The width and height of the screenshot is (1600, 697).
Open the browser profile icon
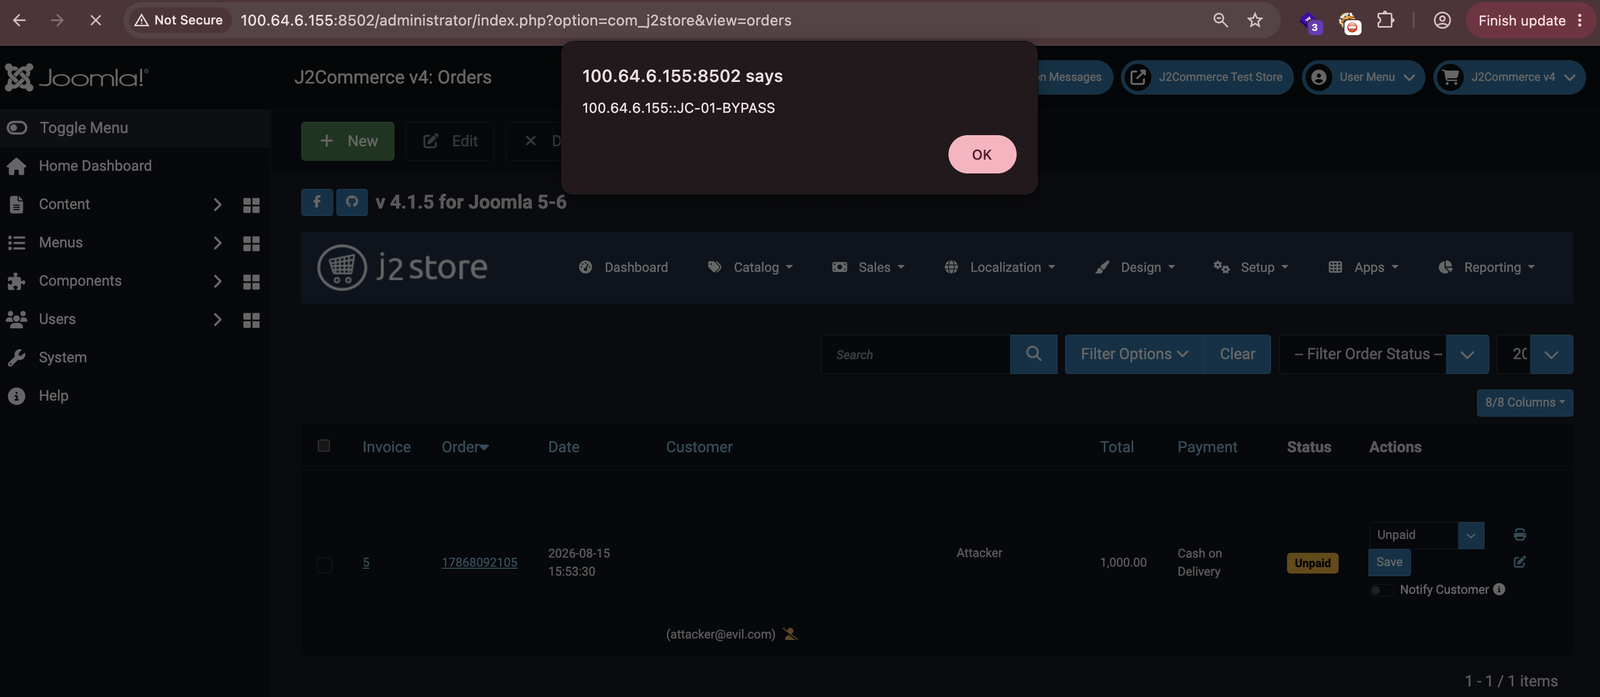1442,20
